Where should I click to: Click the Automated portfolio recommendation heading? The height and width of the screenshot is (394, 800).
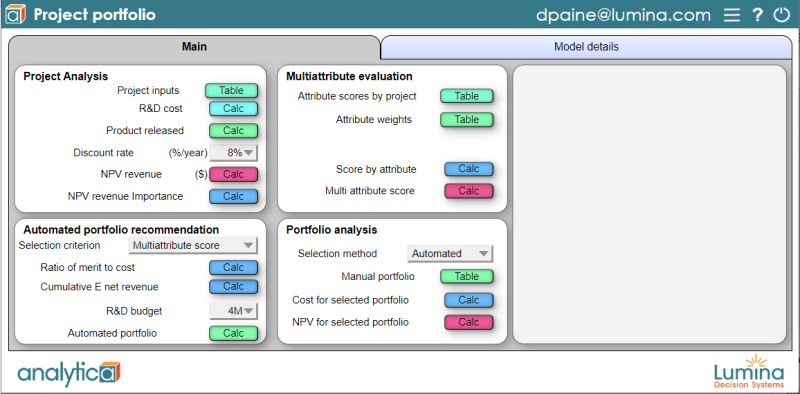click(x=121, y=230)
